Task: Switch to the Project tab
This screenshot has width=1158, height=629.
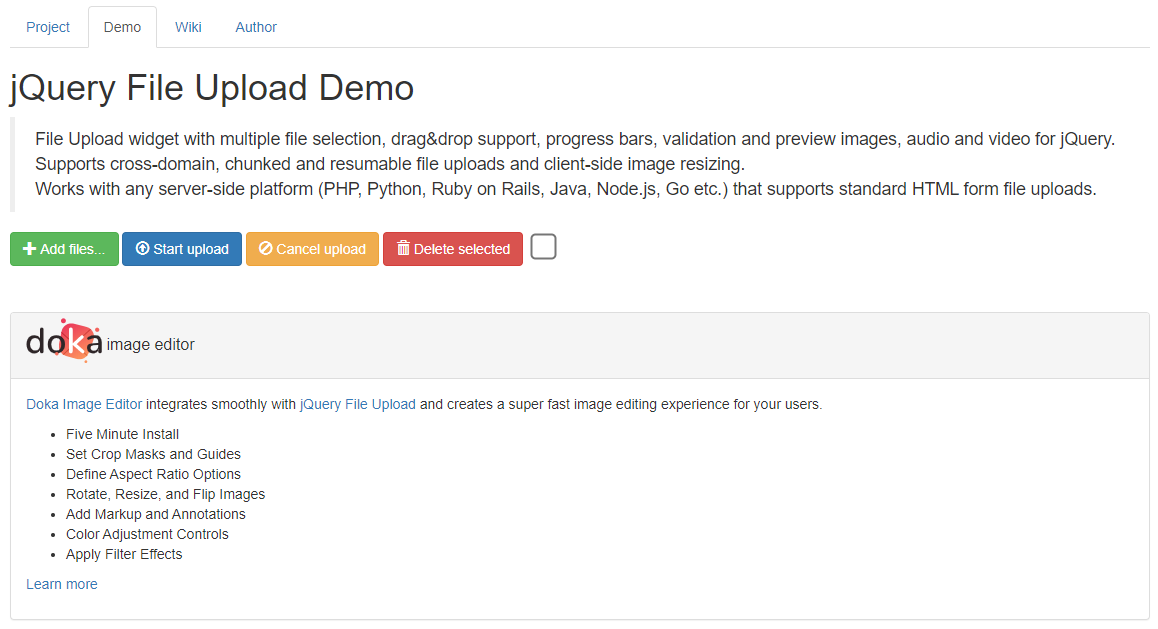Action: [x=47, y=27]
